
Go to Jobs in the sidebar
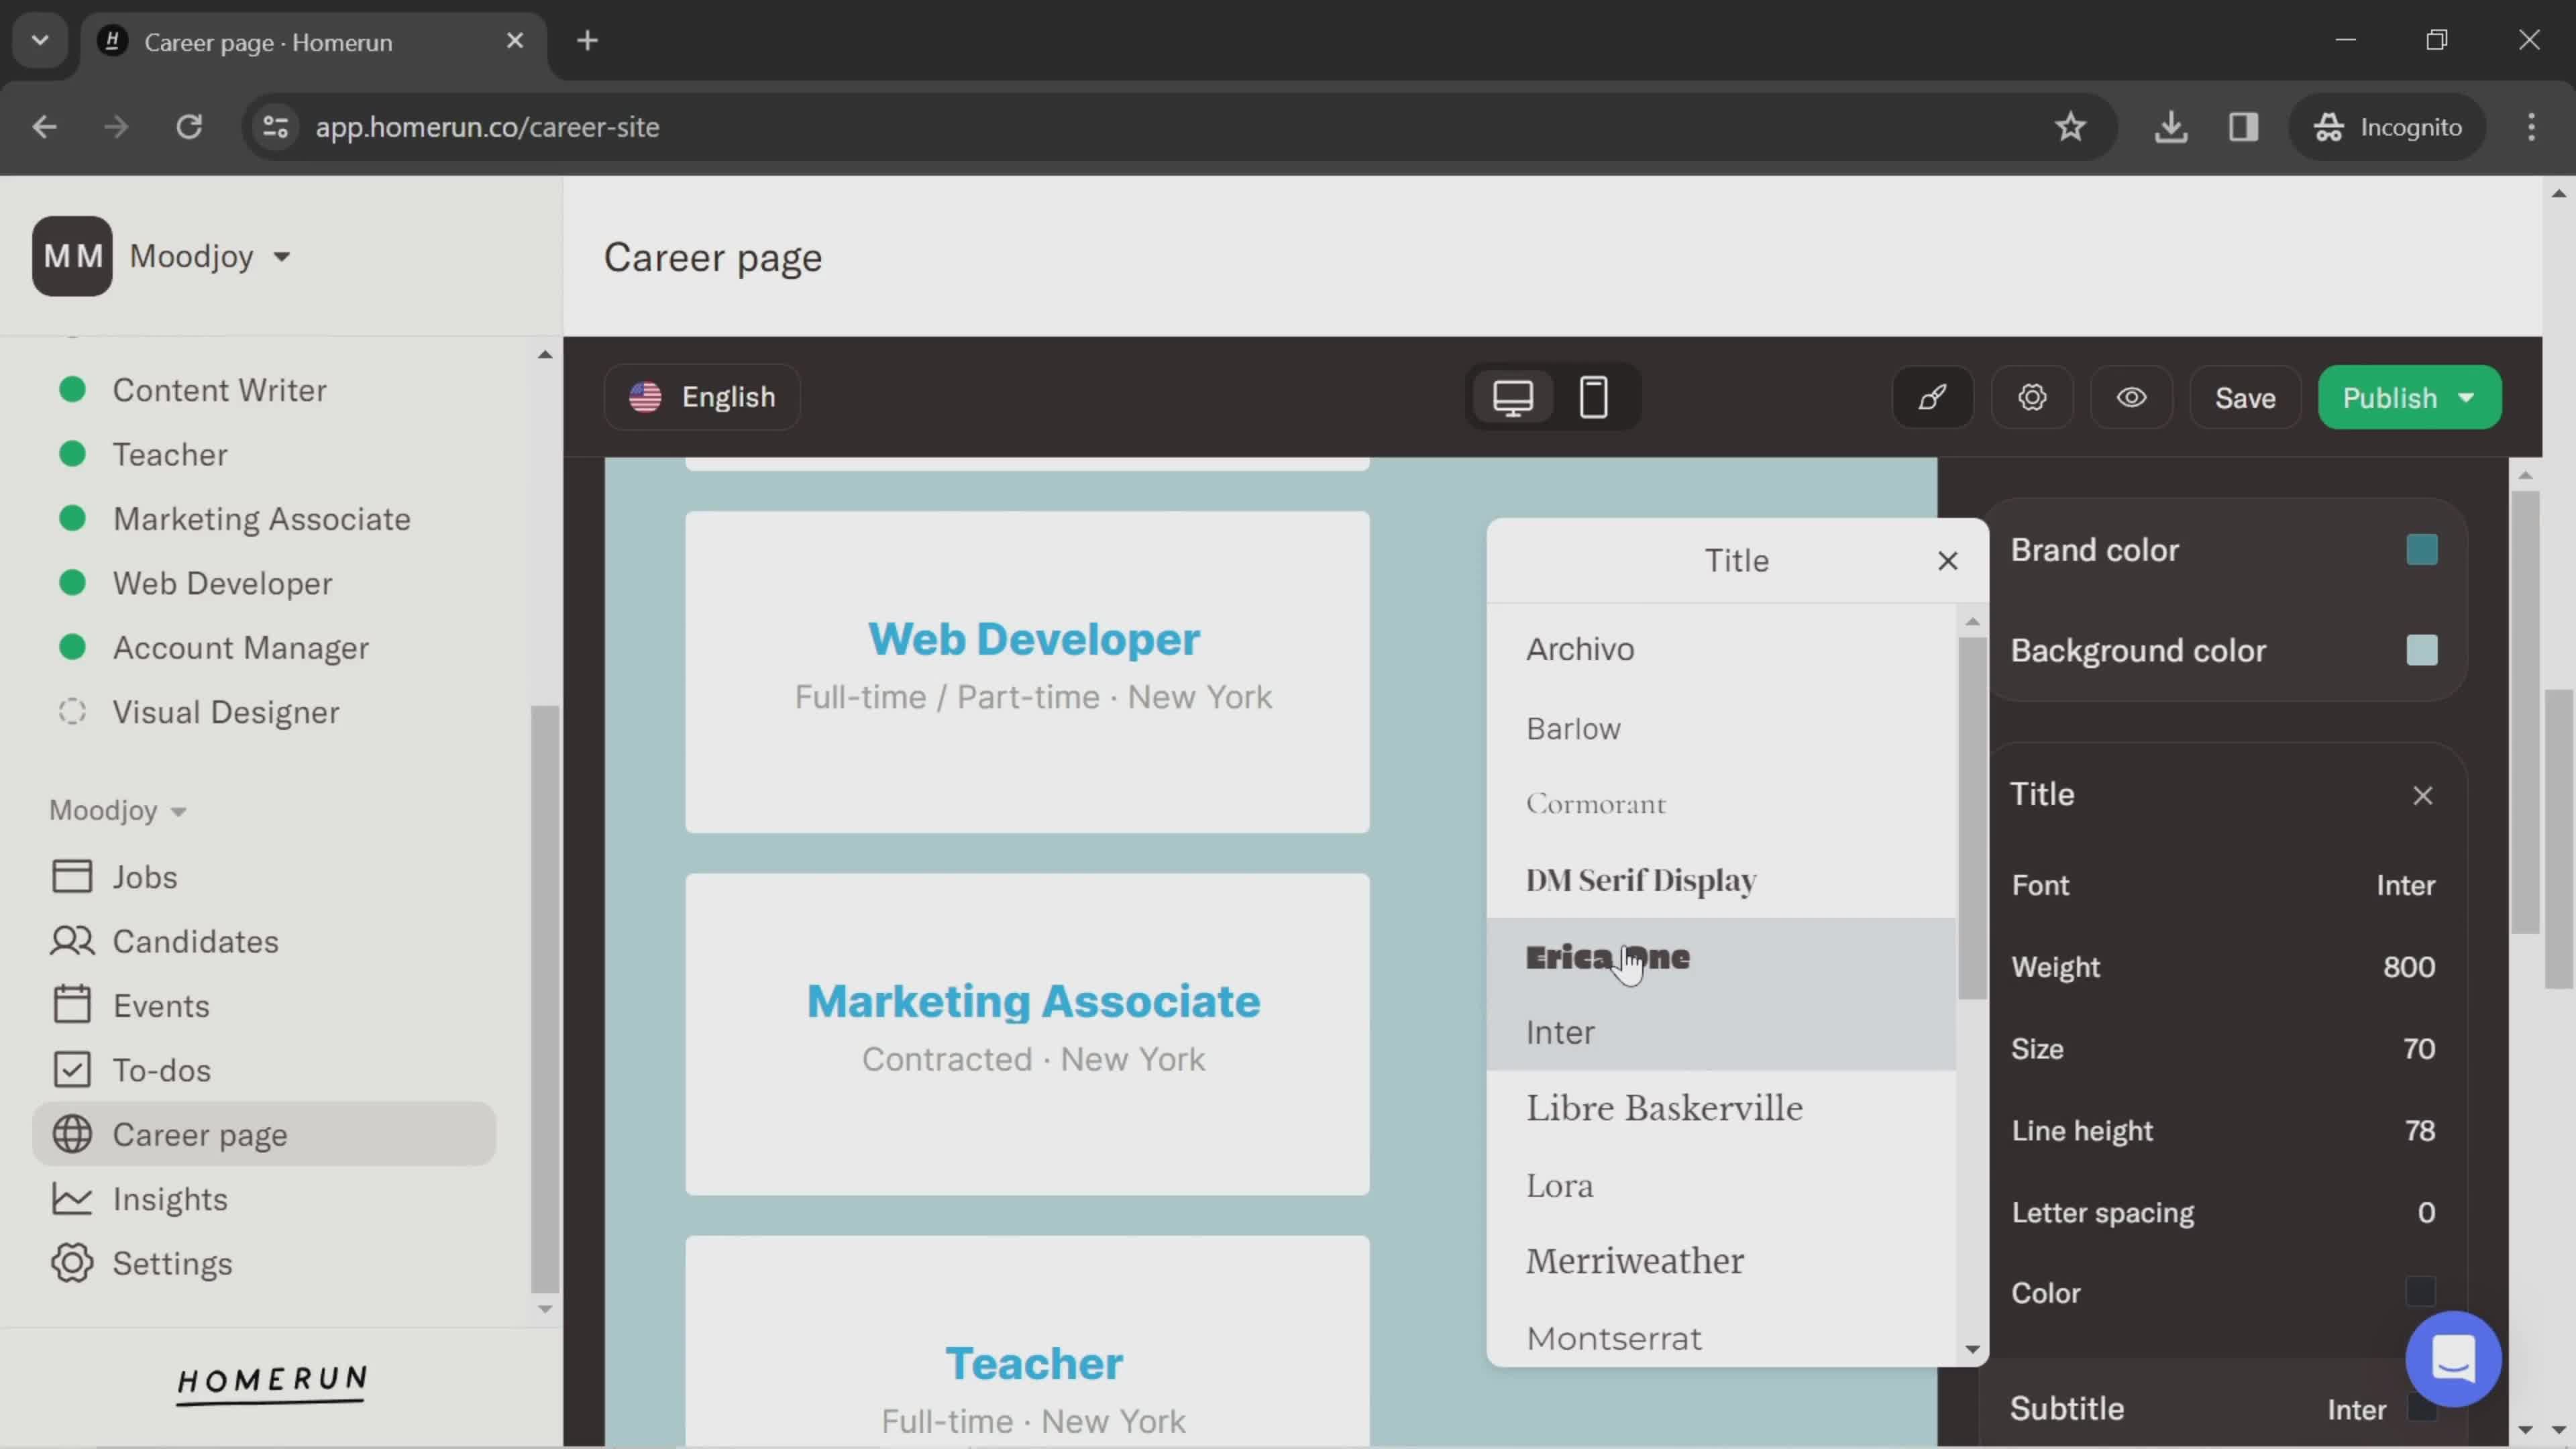(x=144, y=877)
